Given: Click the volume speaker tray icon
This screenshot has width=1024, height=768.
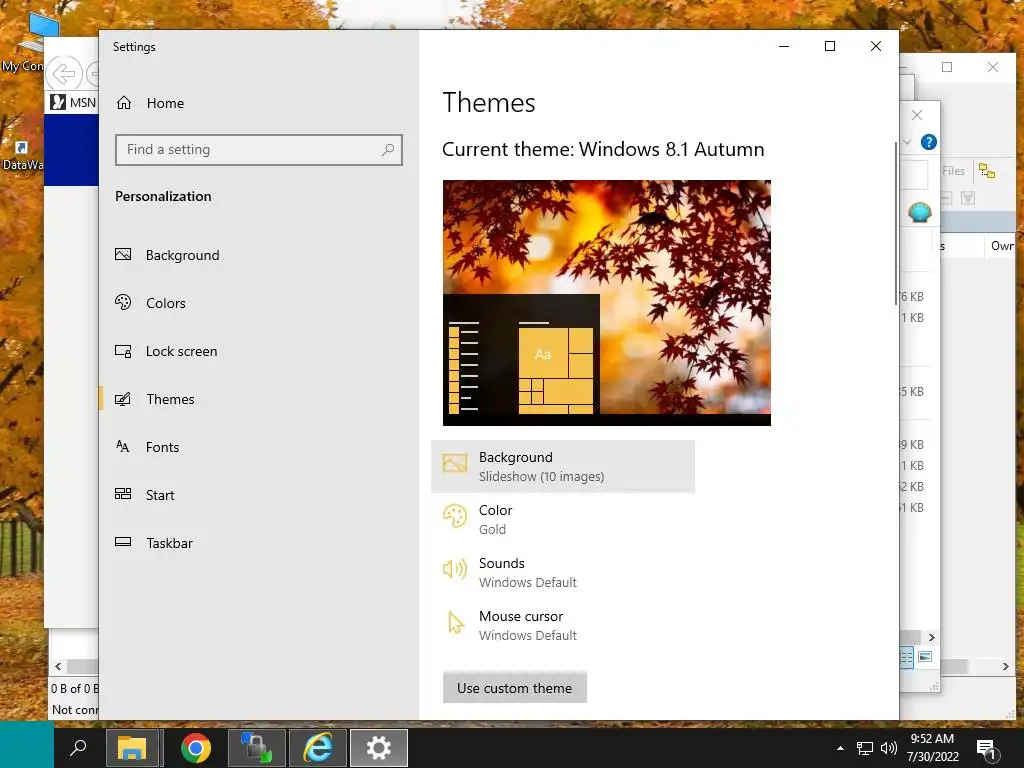Looking at the screenshot, I should pyautogui.click(x=888, y=748).
